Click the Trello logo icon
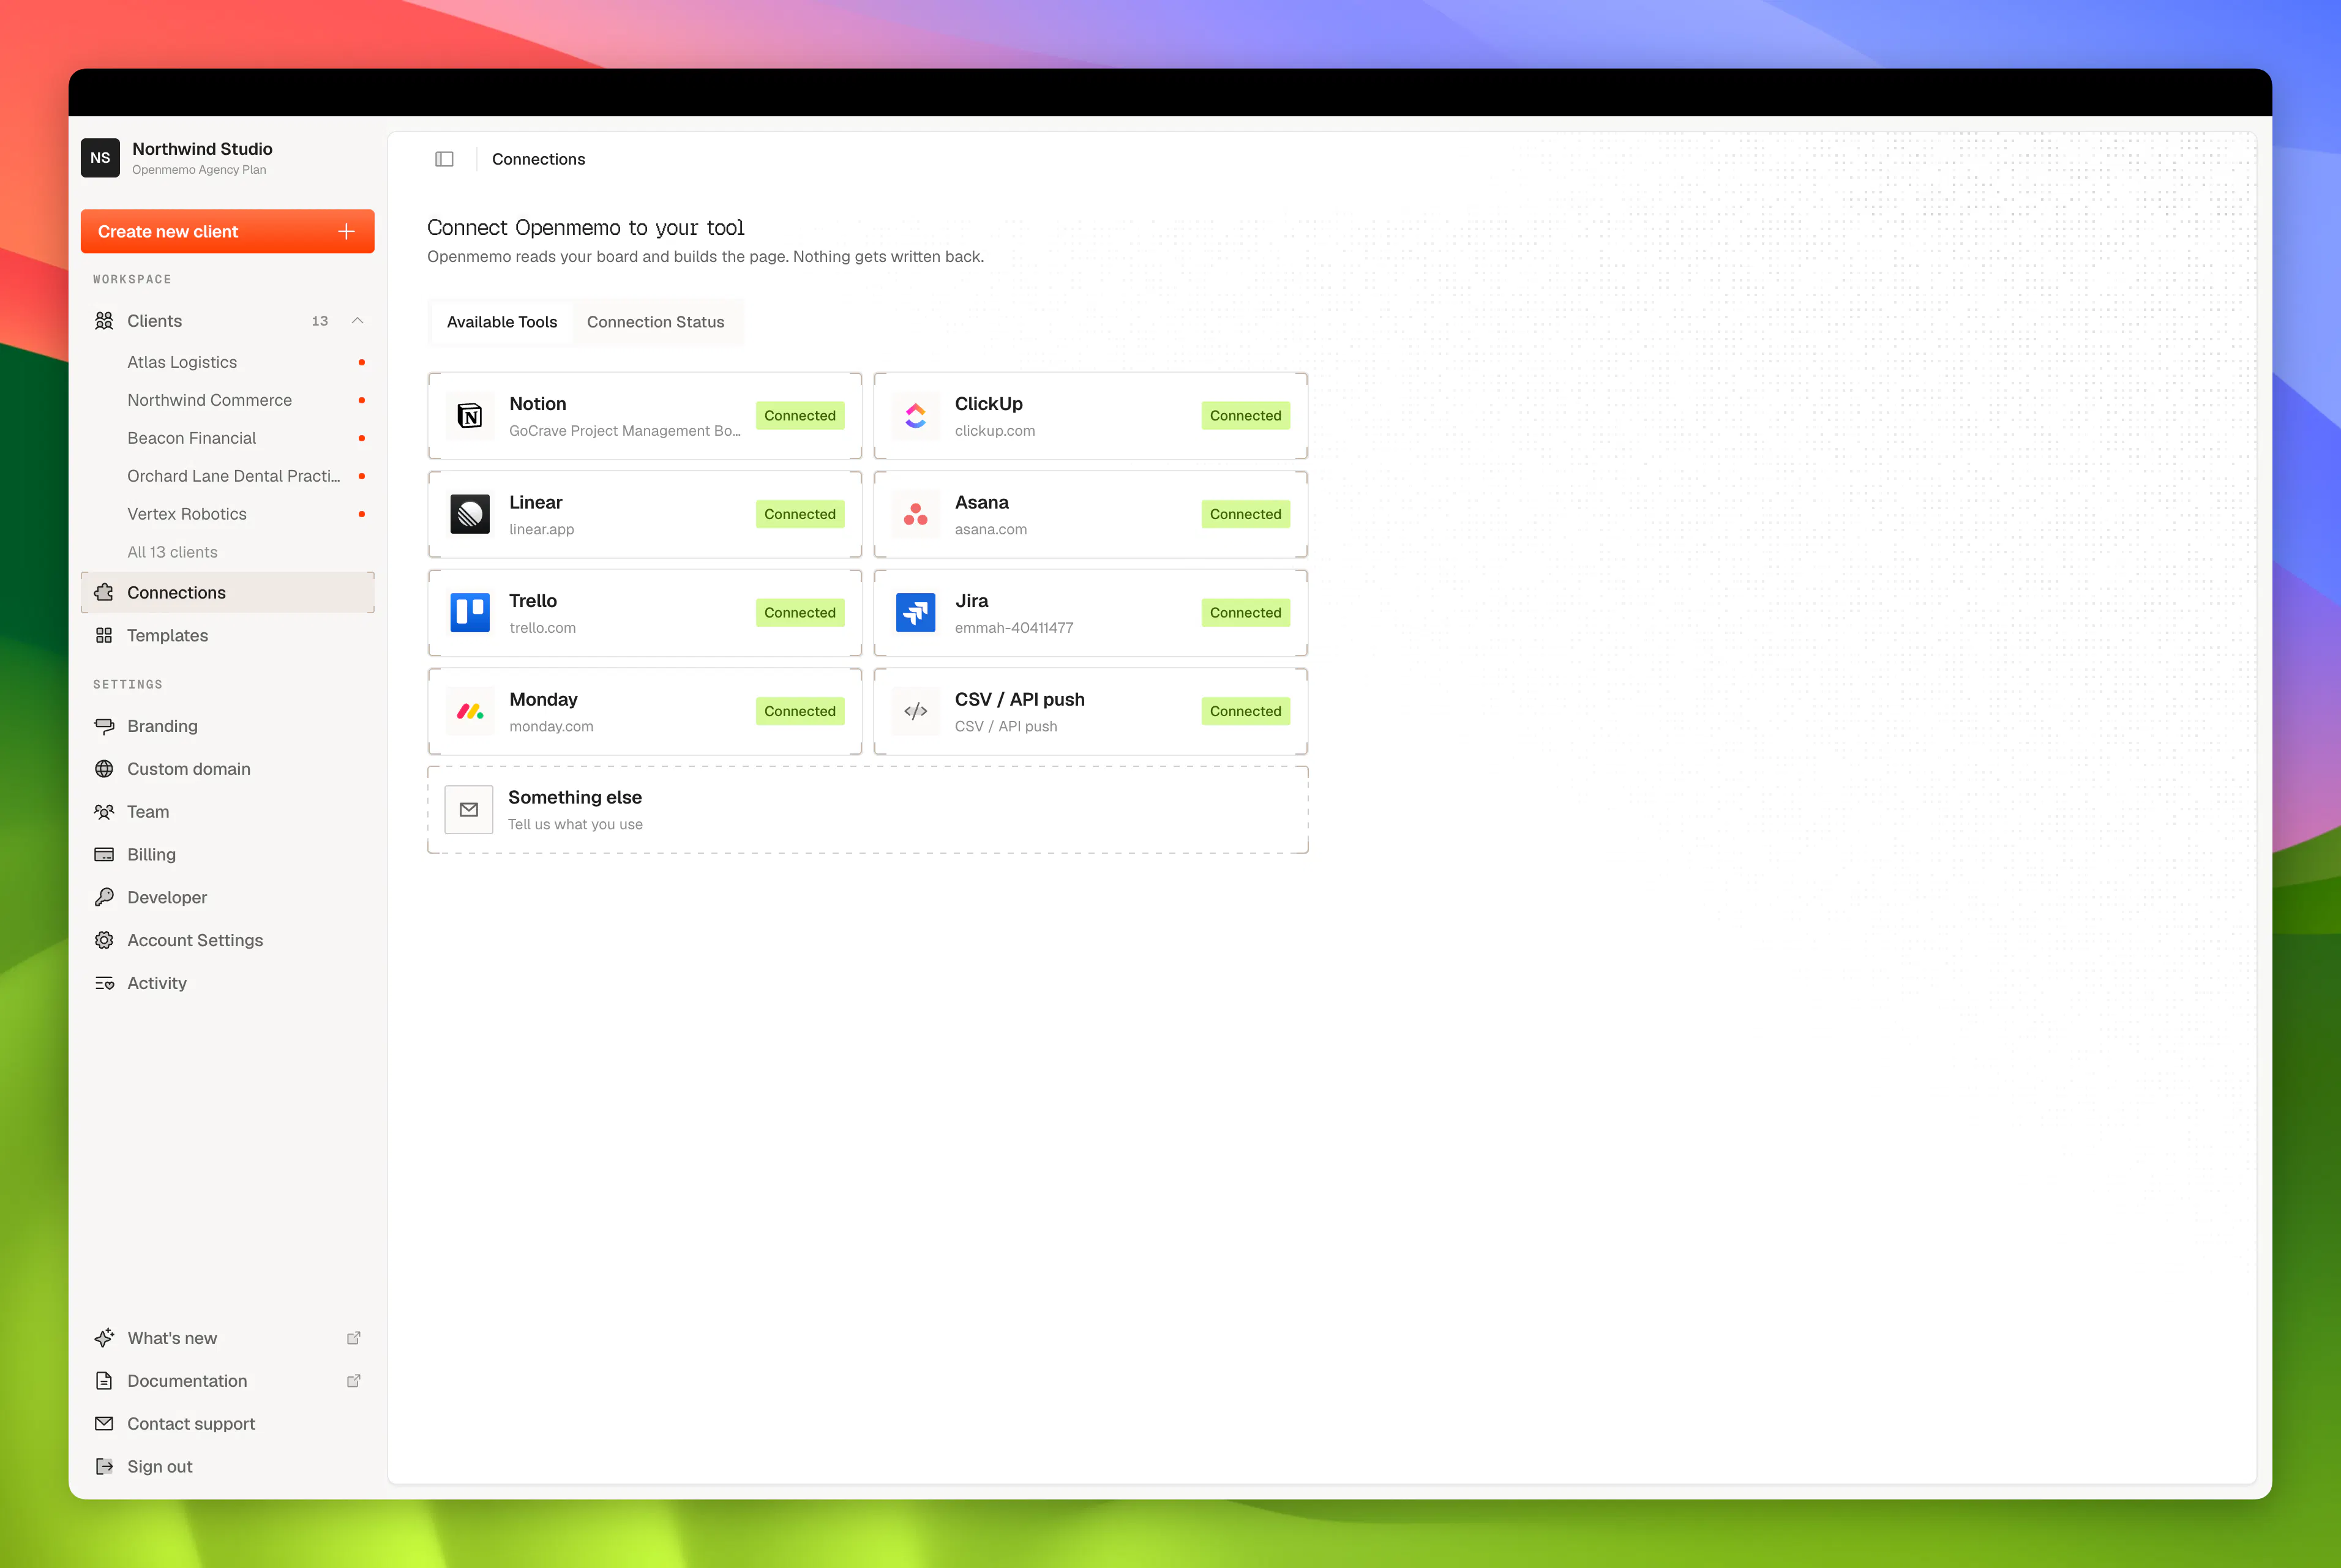 pos(470,613)
